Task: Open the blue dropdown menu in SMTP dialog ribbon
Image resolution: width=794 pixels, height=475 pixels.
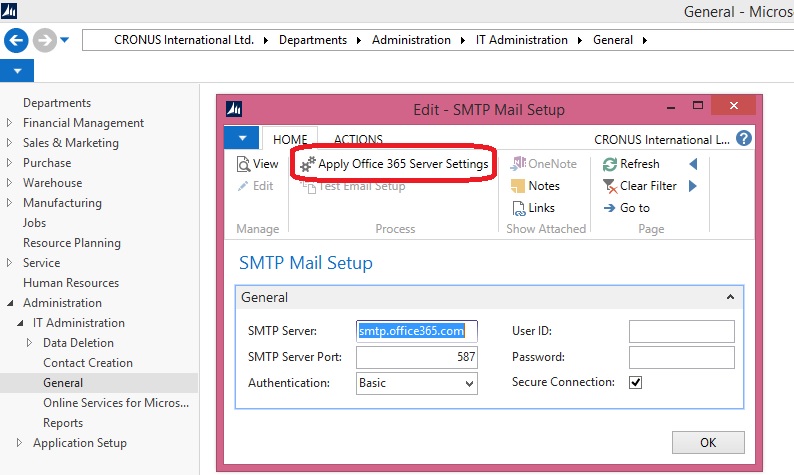Action: coord(242,138)
